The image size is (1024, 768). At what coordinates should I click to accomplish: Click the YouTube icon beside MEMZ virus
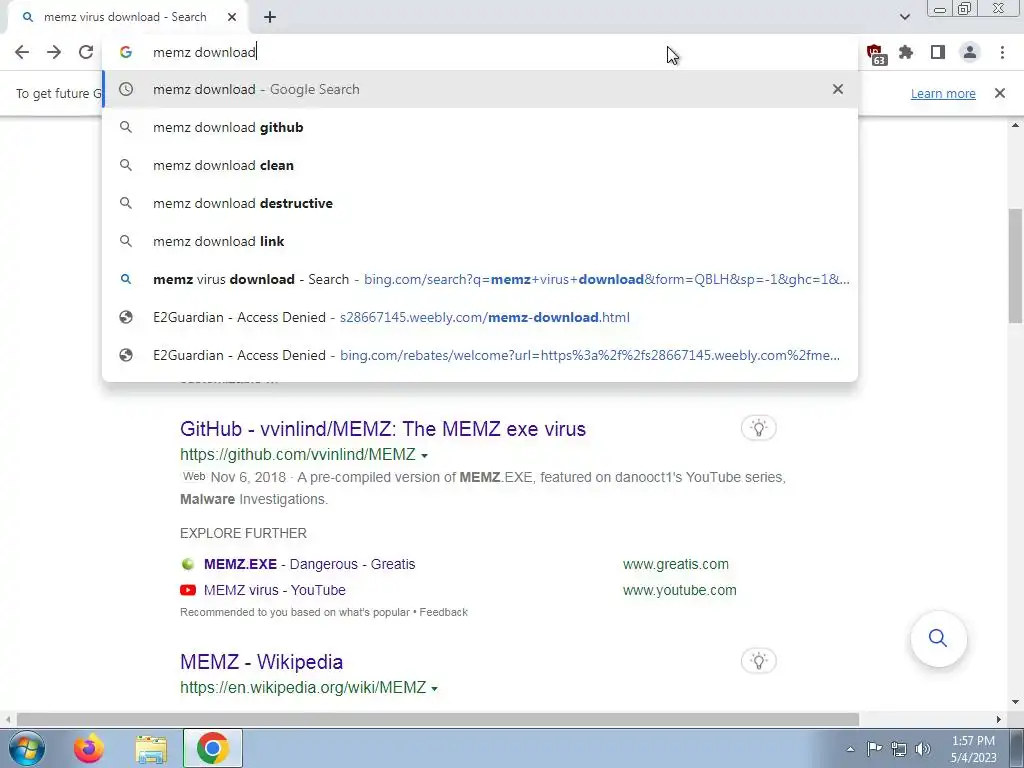click(188, 590)
